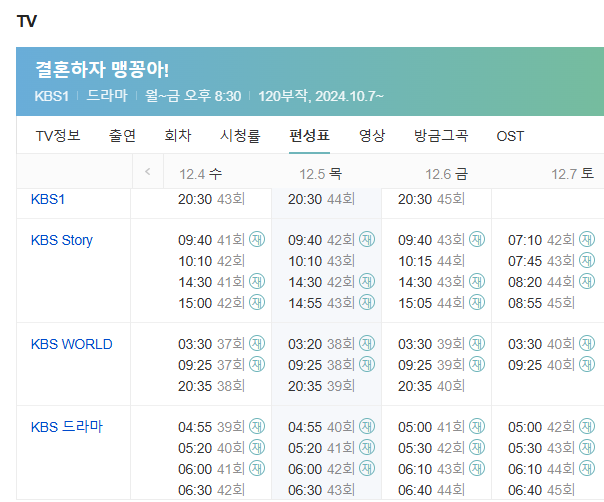Click KBS 드라마 06:40 44회 entry
Screen dimensions: 604x502
point(431,490)
